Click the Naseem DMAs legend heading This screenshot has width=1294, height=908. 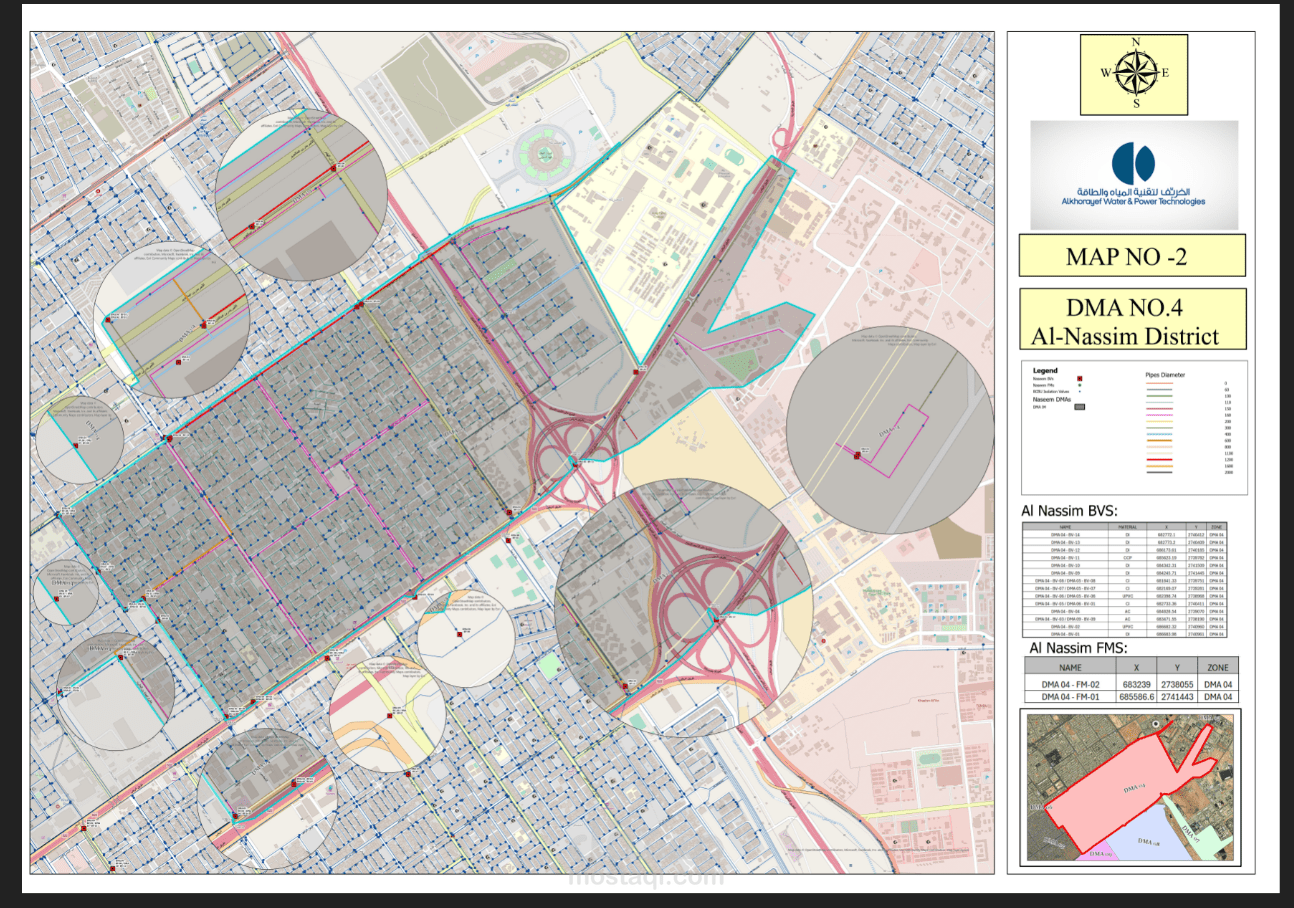tap(1052, 400)
